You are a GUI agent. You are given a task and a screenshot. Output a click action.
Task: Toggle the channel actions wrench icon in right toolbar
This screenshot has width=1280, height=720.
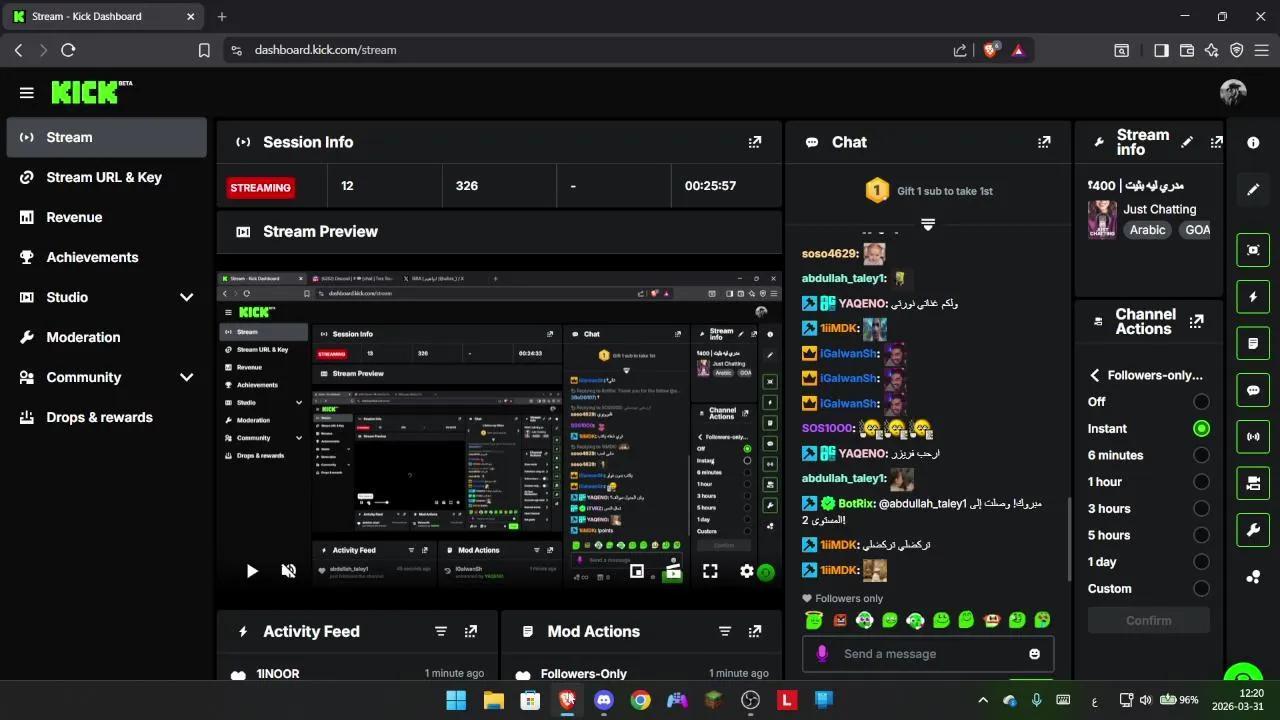tap(1253, 530)
